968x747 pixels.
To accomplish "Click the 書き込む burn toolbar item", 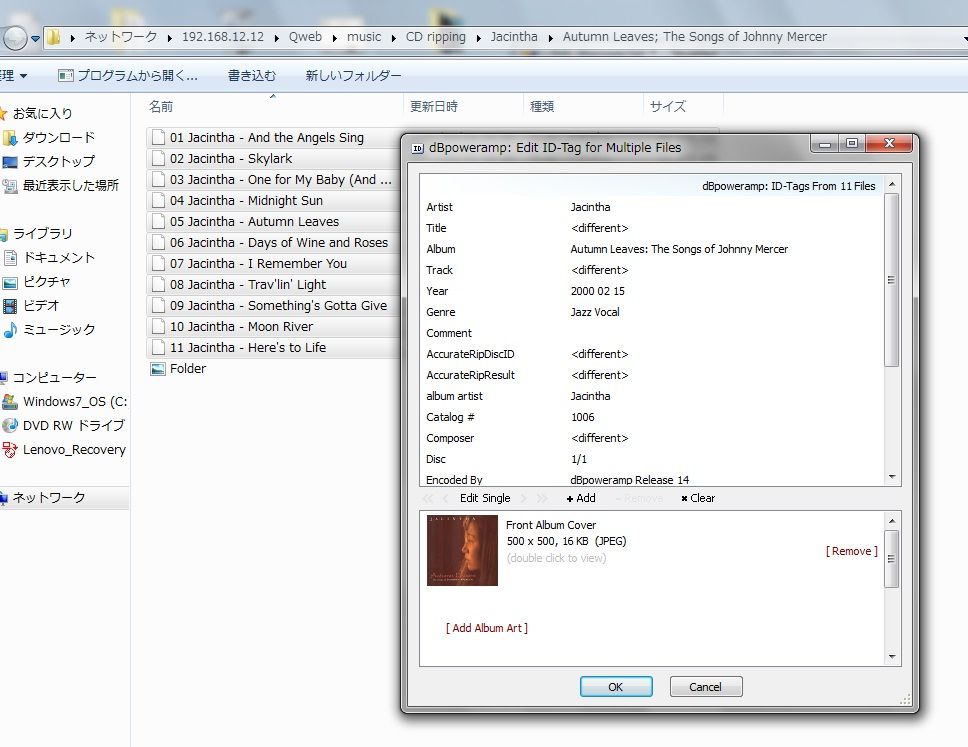I will click(252, 75).
